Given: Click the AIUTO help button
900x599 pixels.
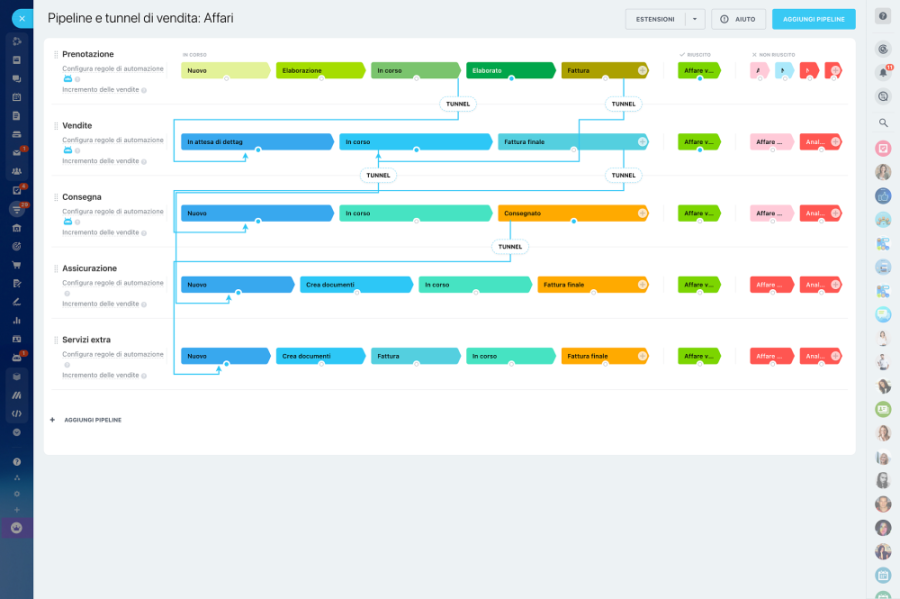Looking at the screenshot, I should [739, 19].
